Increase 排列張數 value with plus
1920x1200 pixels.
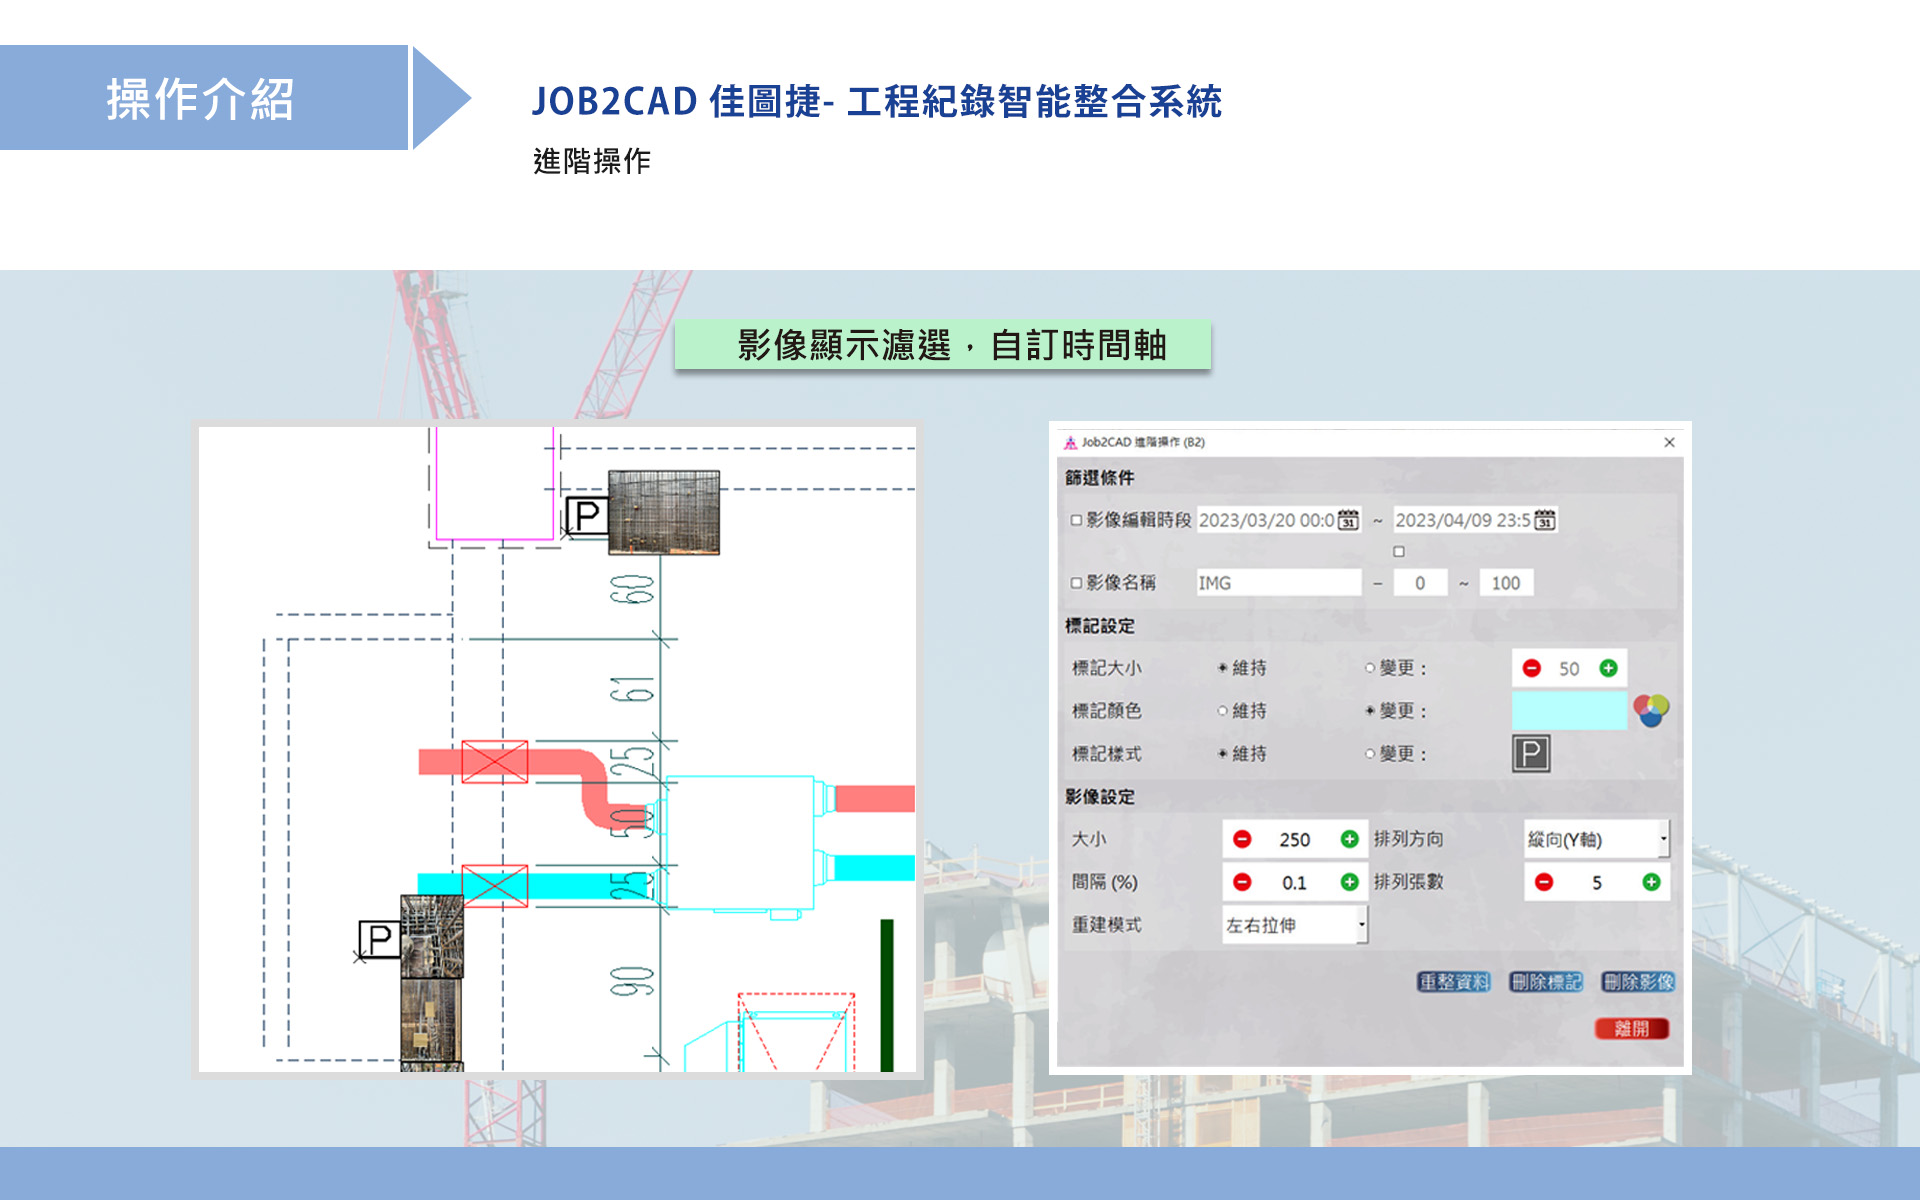tap(1651, 882)
